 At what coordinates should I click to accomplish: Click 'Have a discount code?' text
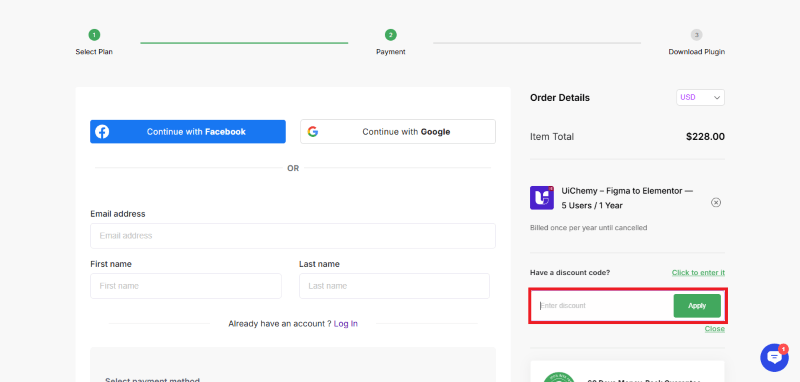(570, 272)
